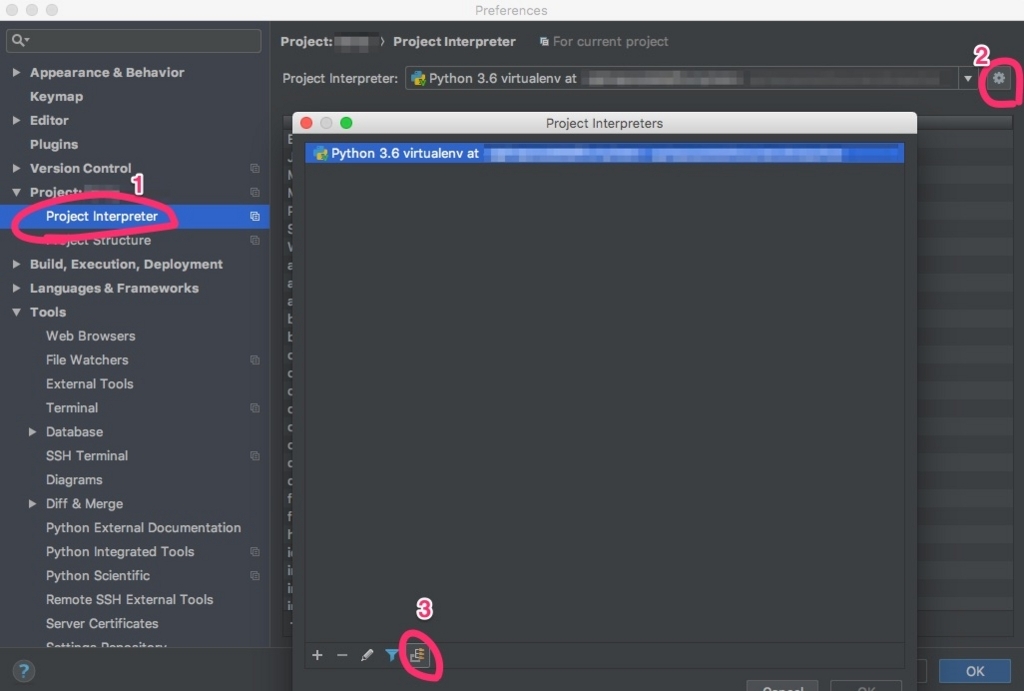Open the Plugins settings page
The width and height of the screenshot is (1024, 691).
[54, 144]
